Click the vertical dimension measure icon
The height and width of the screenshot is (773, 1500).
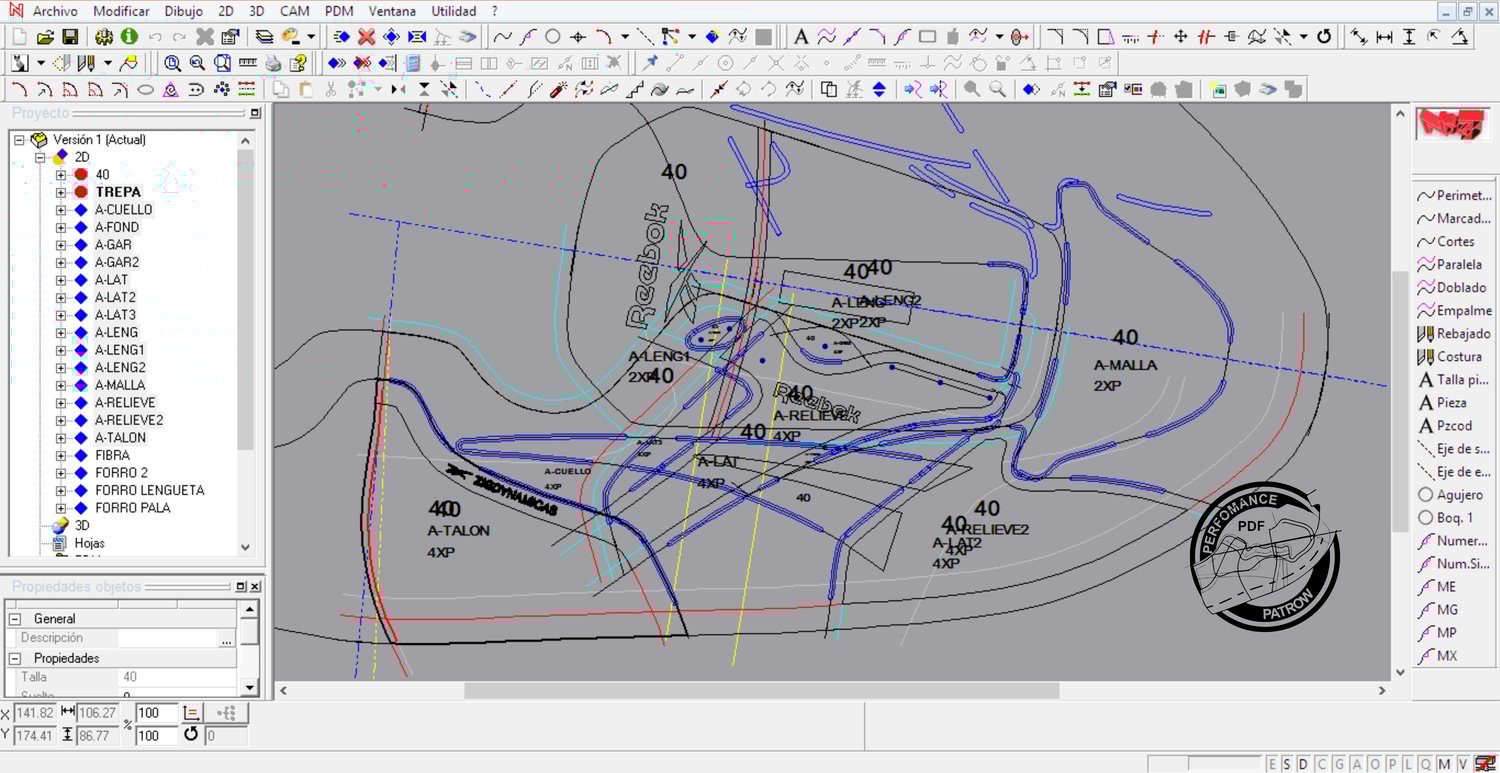1409,37
